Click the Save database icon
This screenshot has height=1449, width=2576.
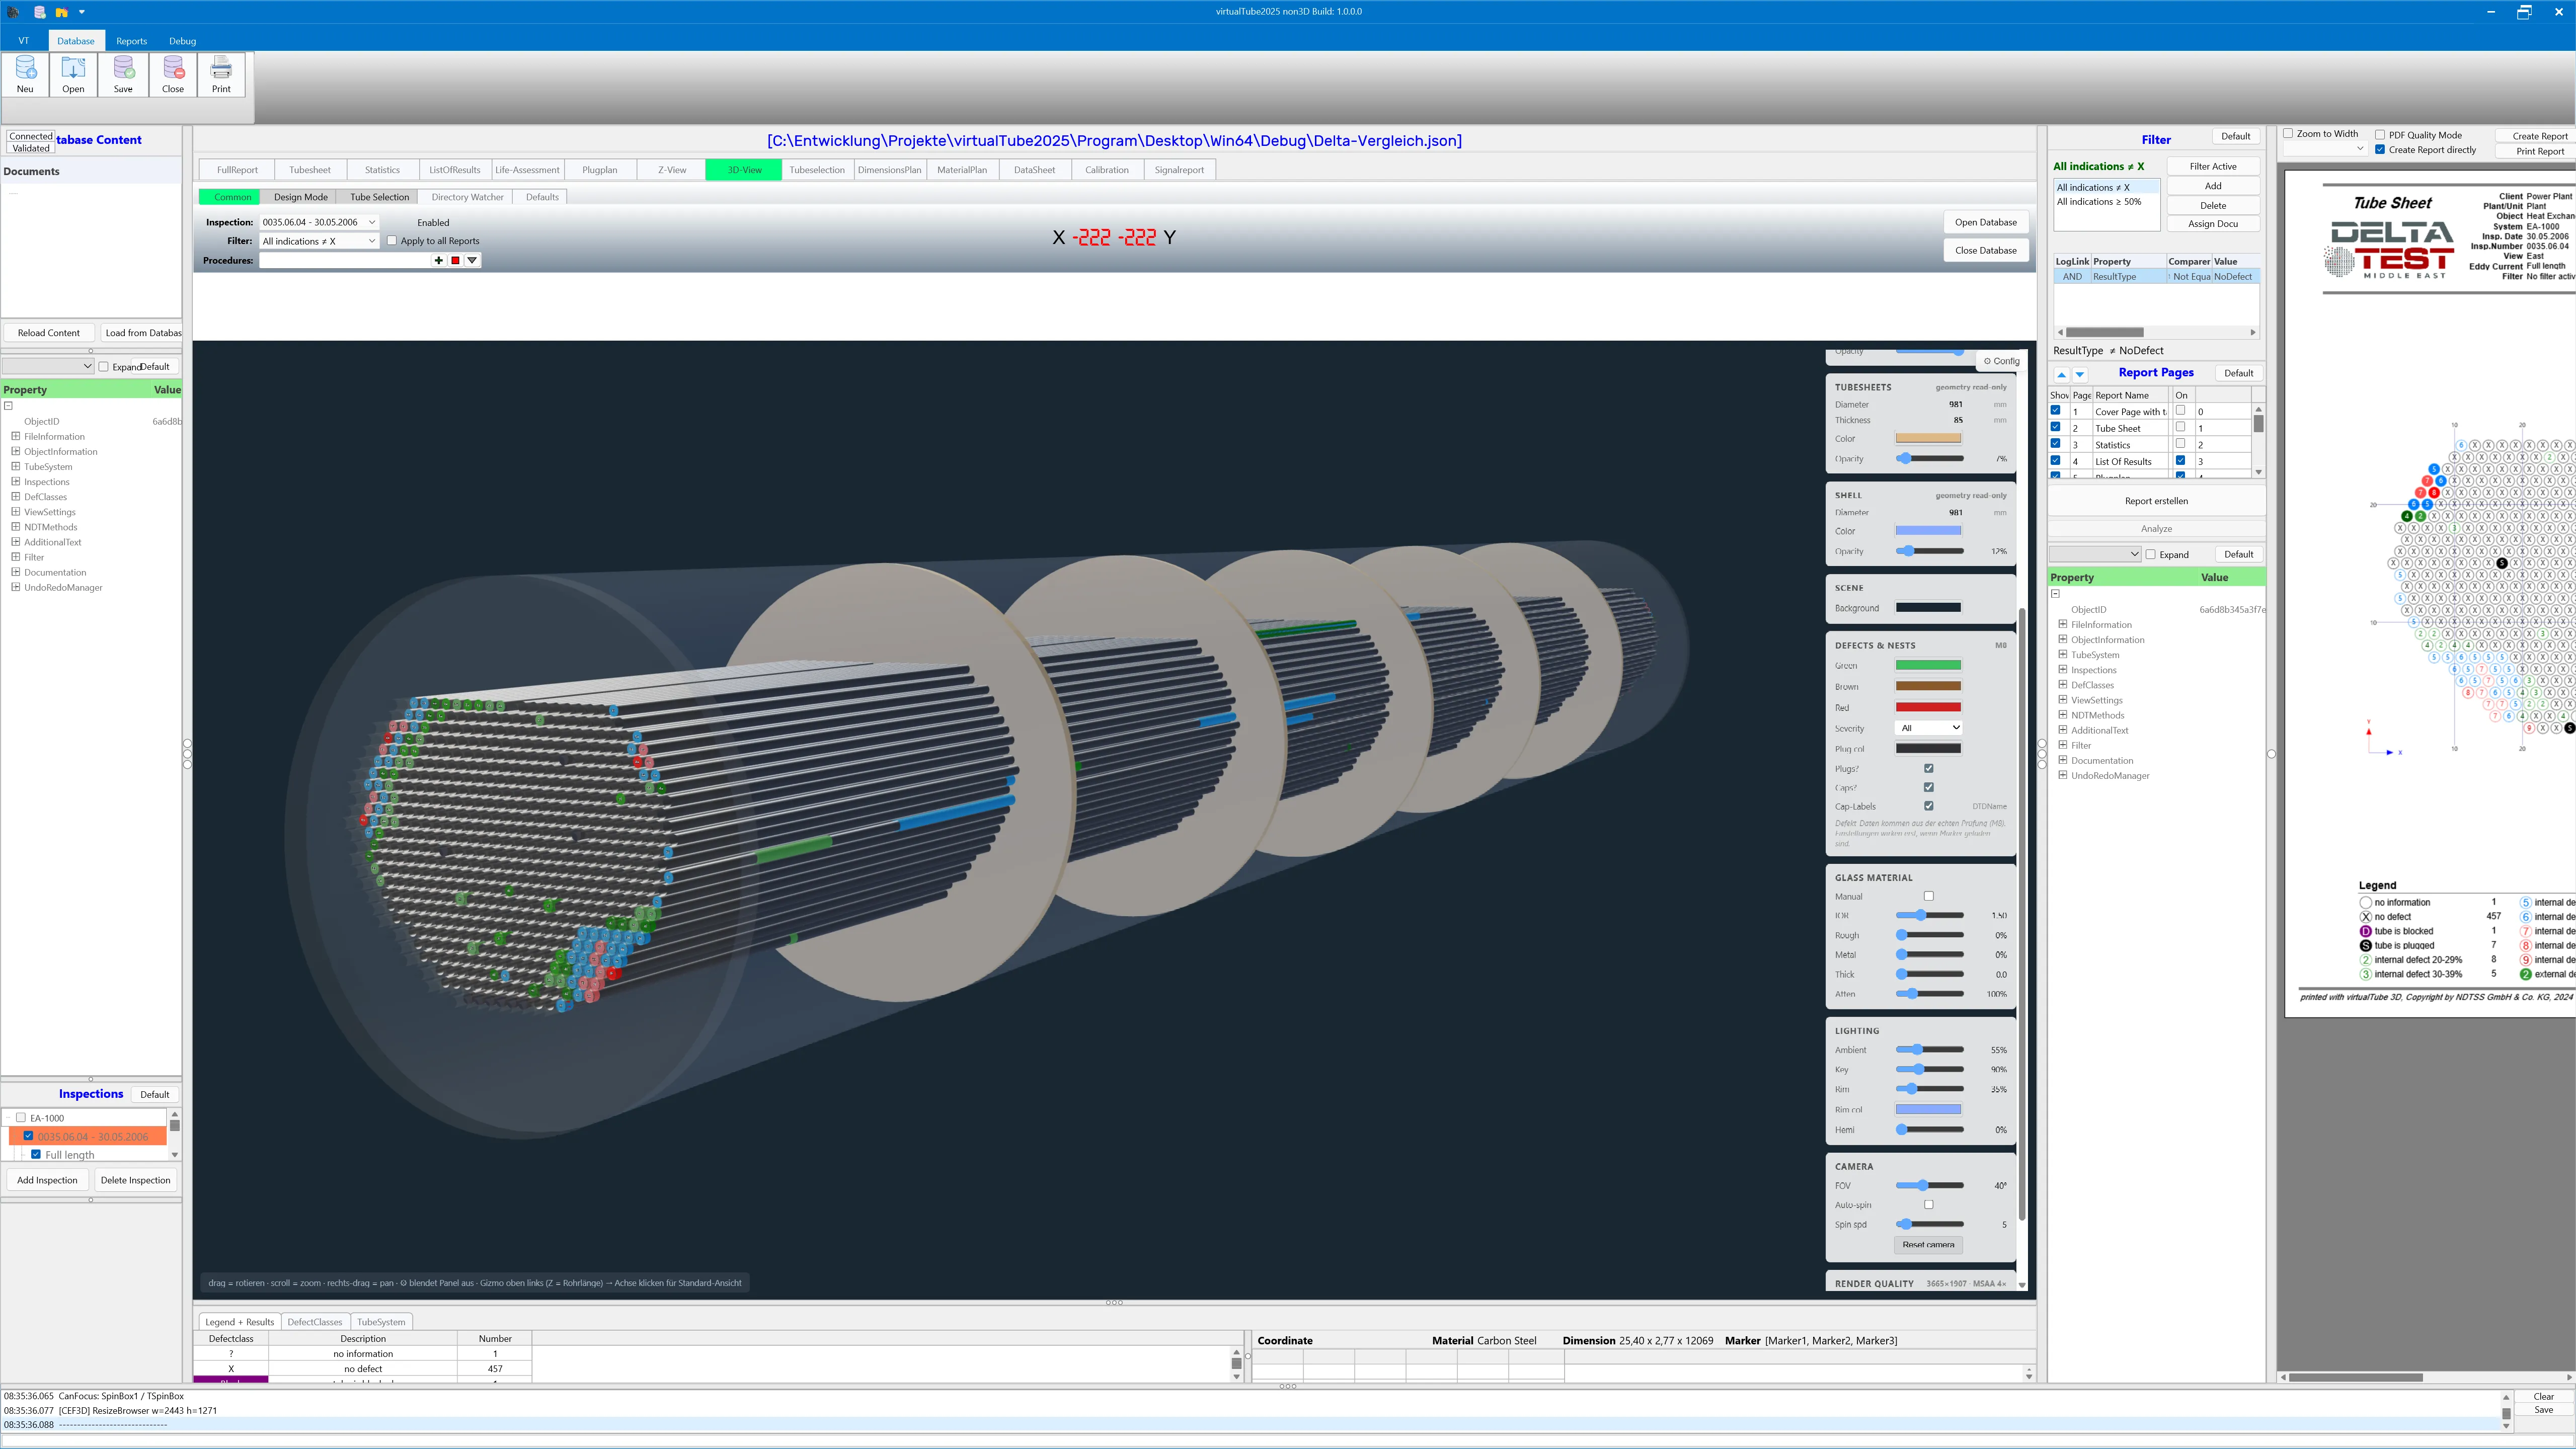click(123, 74)
